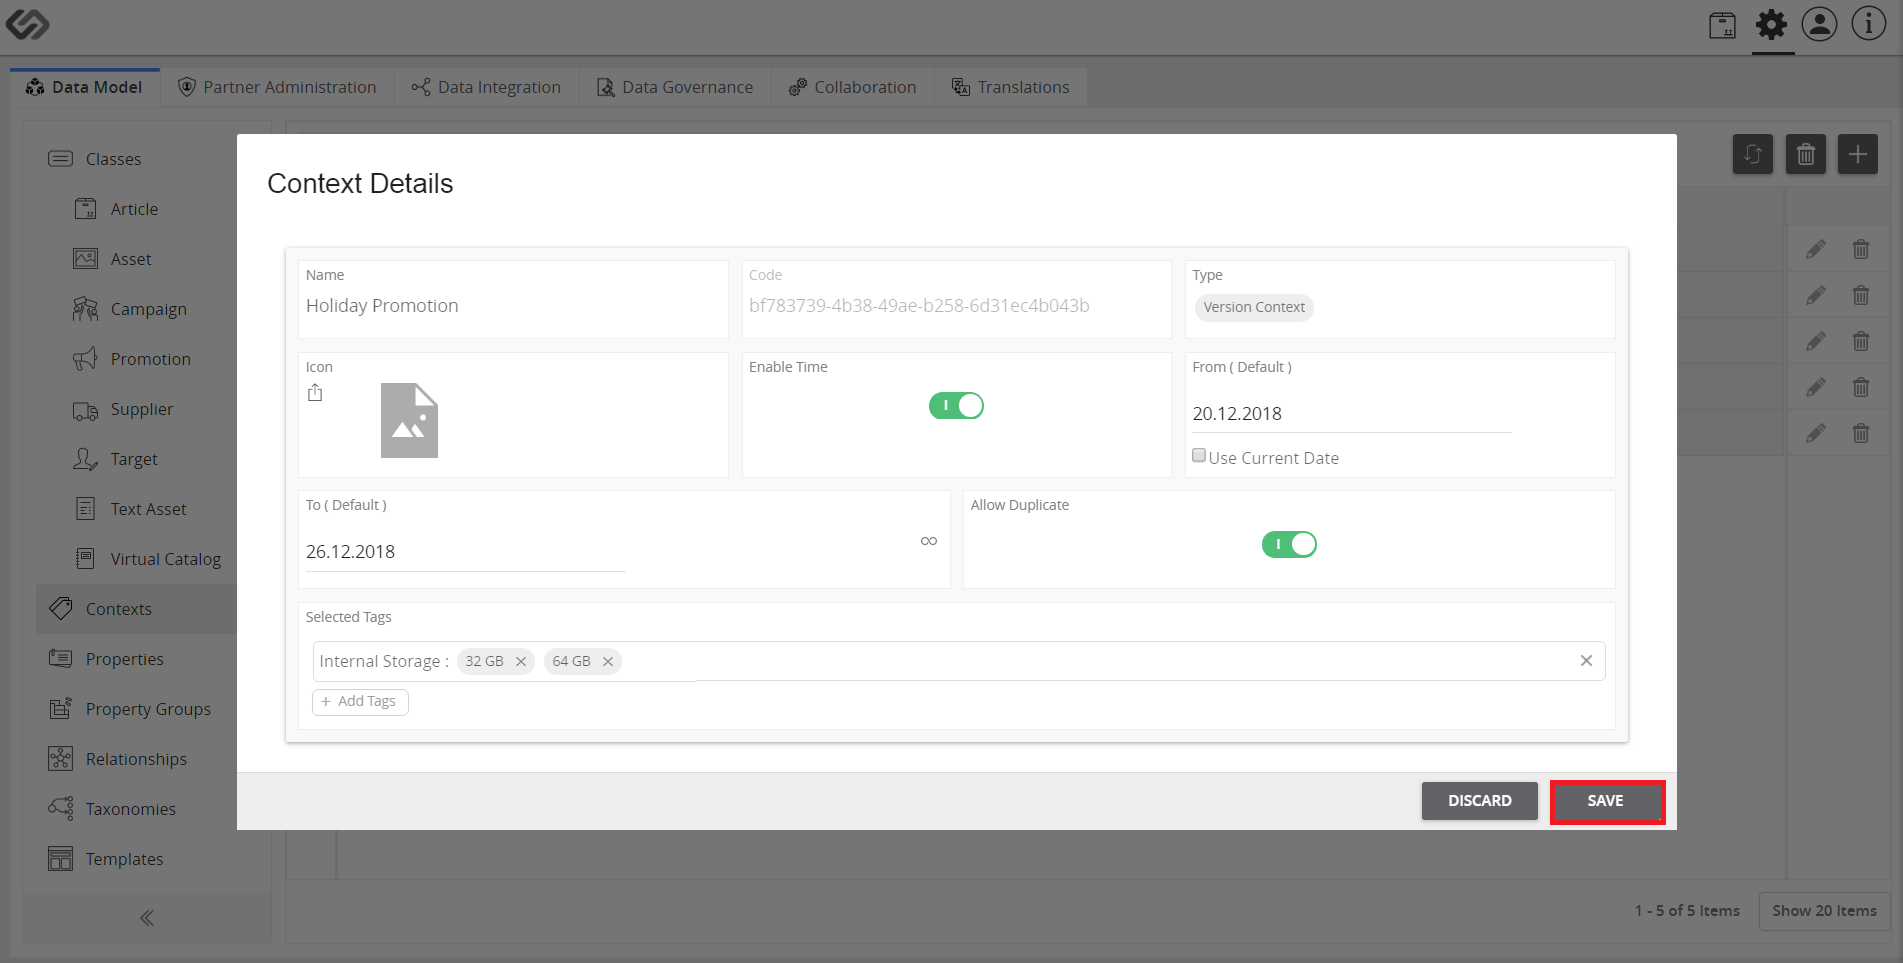Select Virtual Catalog in the sidebar
The image size is (1903, 963).
(x=136, y=559)
